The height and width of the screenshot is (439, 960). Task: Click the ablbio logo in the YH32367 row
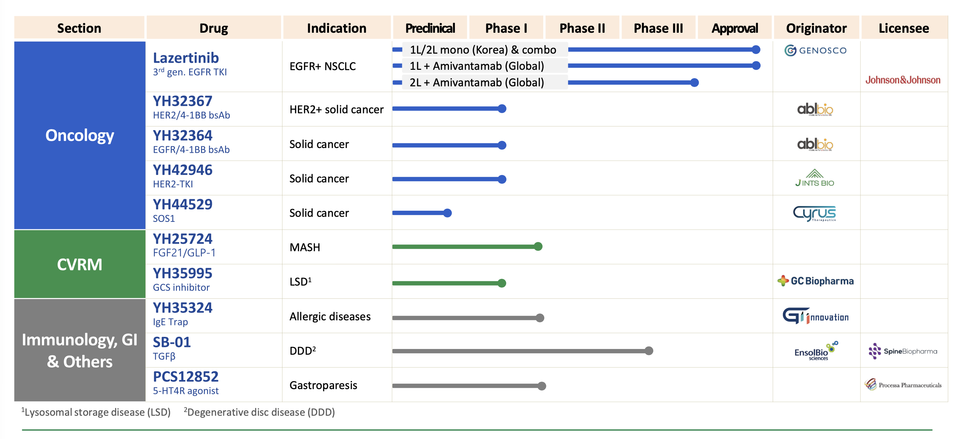click(x=815, y=110)
